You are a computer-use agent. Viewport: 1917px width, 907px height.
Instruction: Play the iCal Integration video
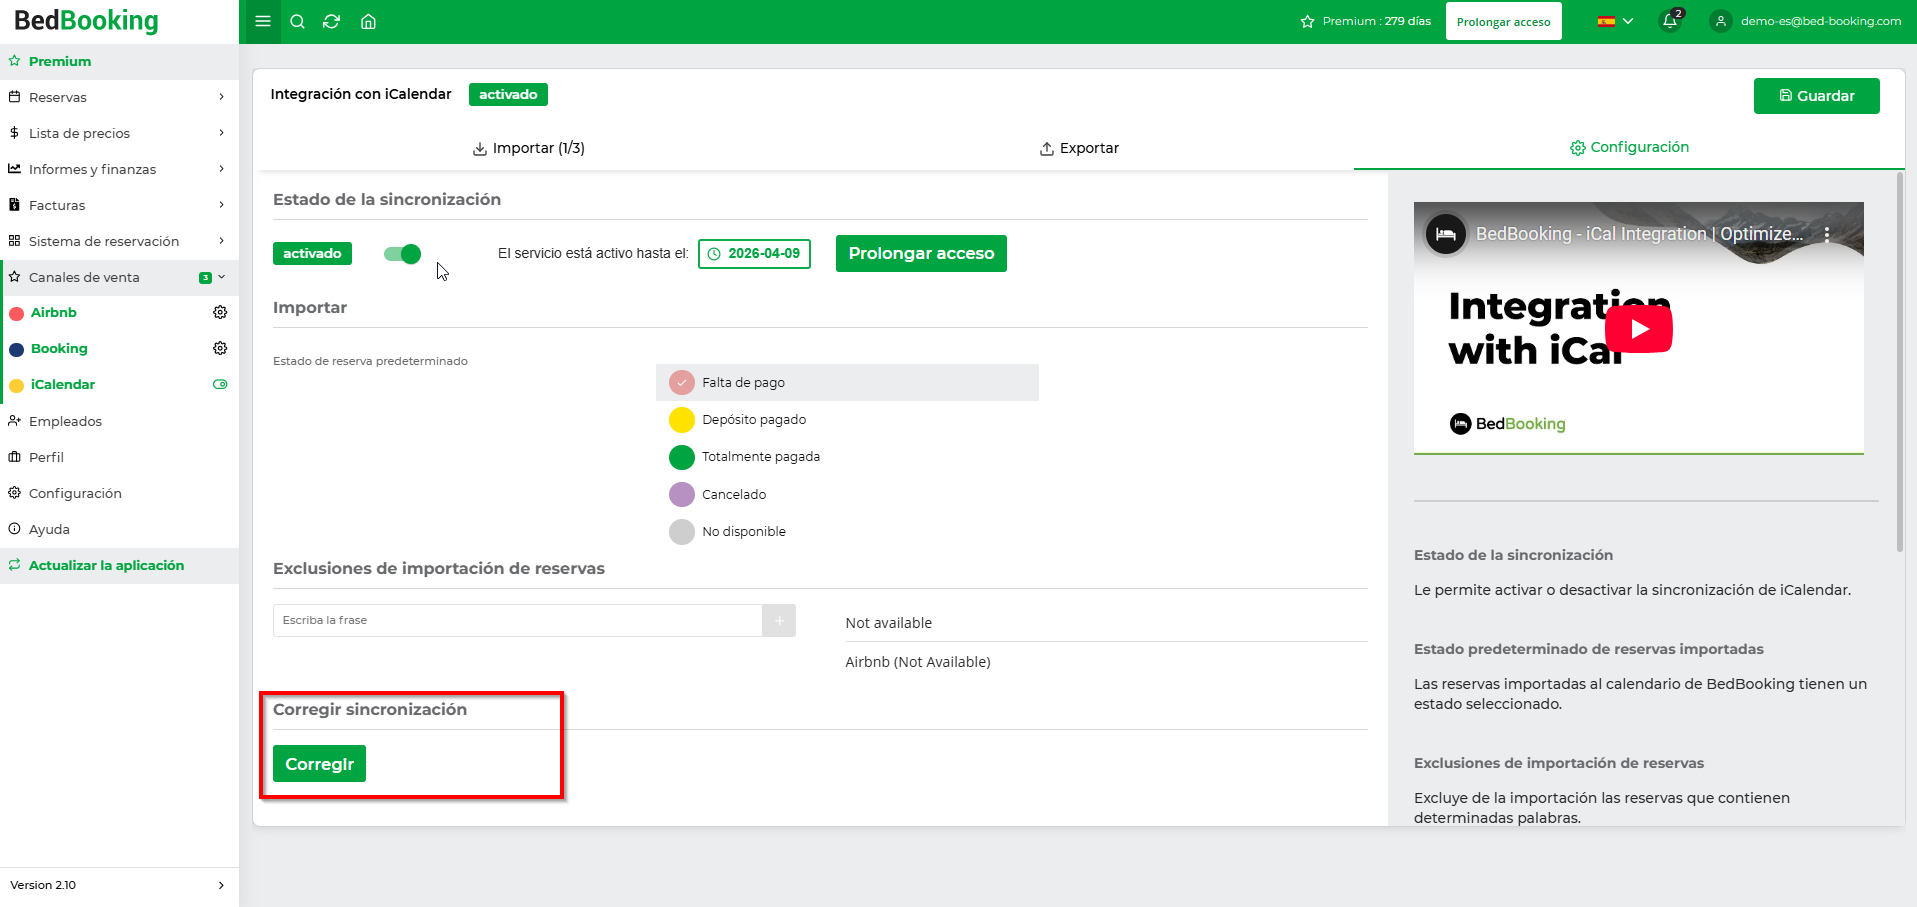click(1638, 329)
